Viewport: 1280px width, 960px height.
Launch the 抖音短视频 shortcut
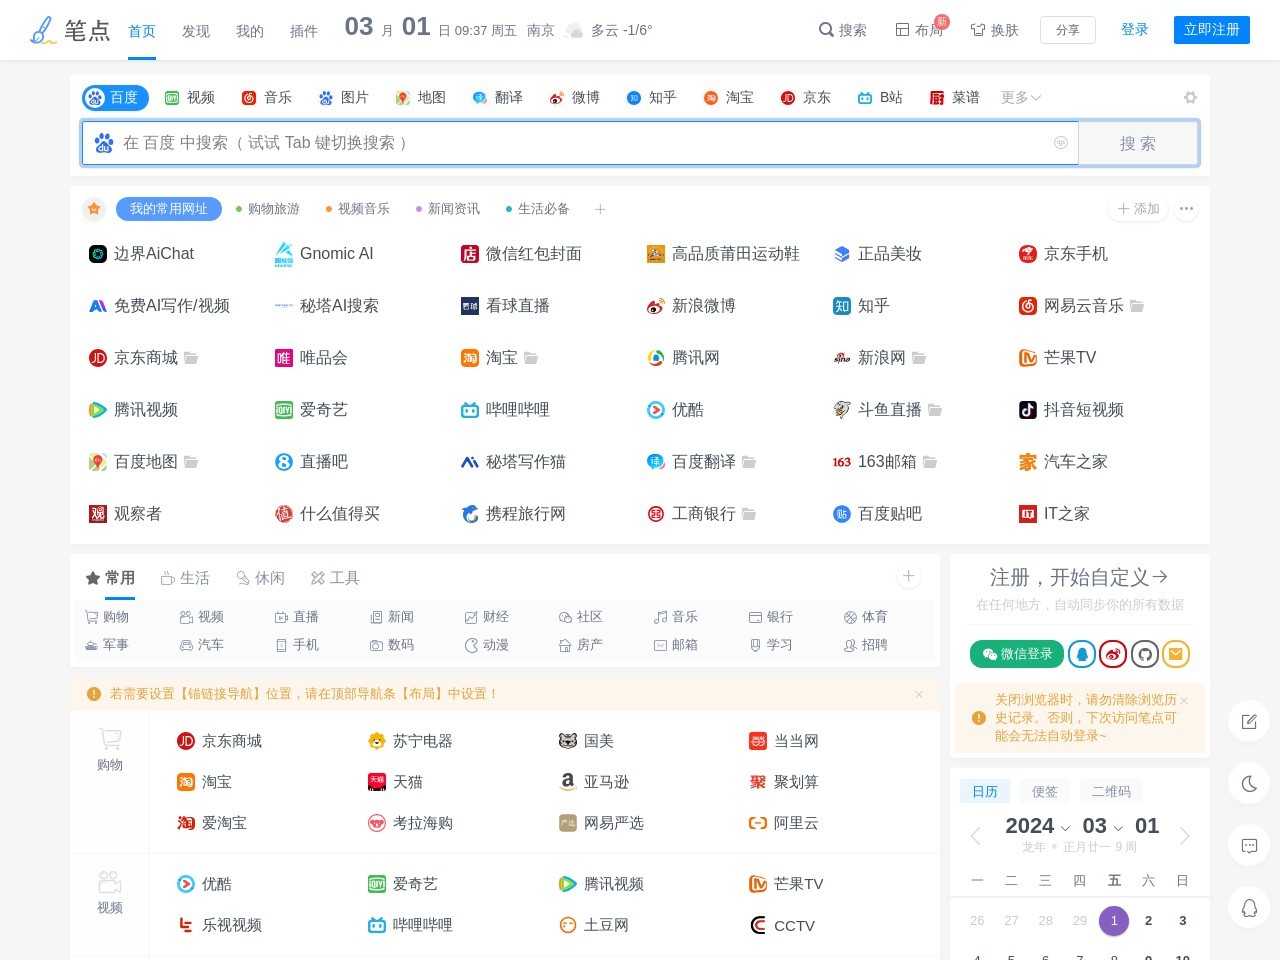(1084, 410)
